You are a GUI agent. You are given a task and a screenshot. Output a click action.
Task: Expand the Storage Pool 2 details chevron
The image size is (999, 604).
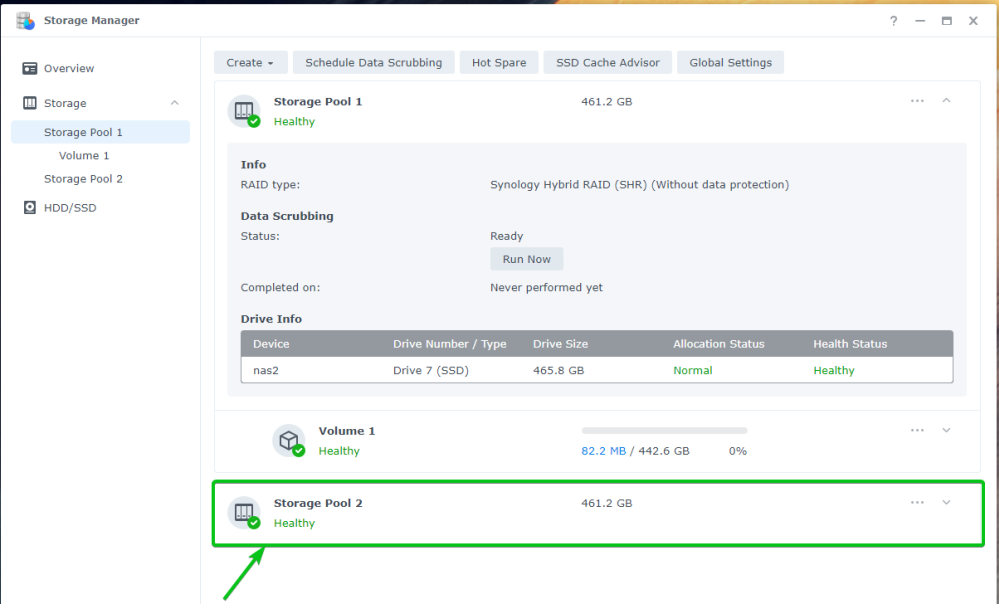click(946, 502)
